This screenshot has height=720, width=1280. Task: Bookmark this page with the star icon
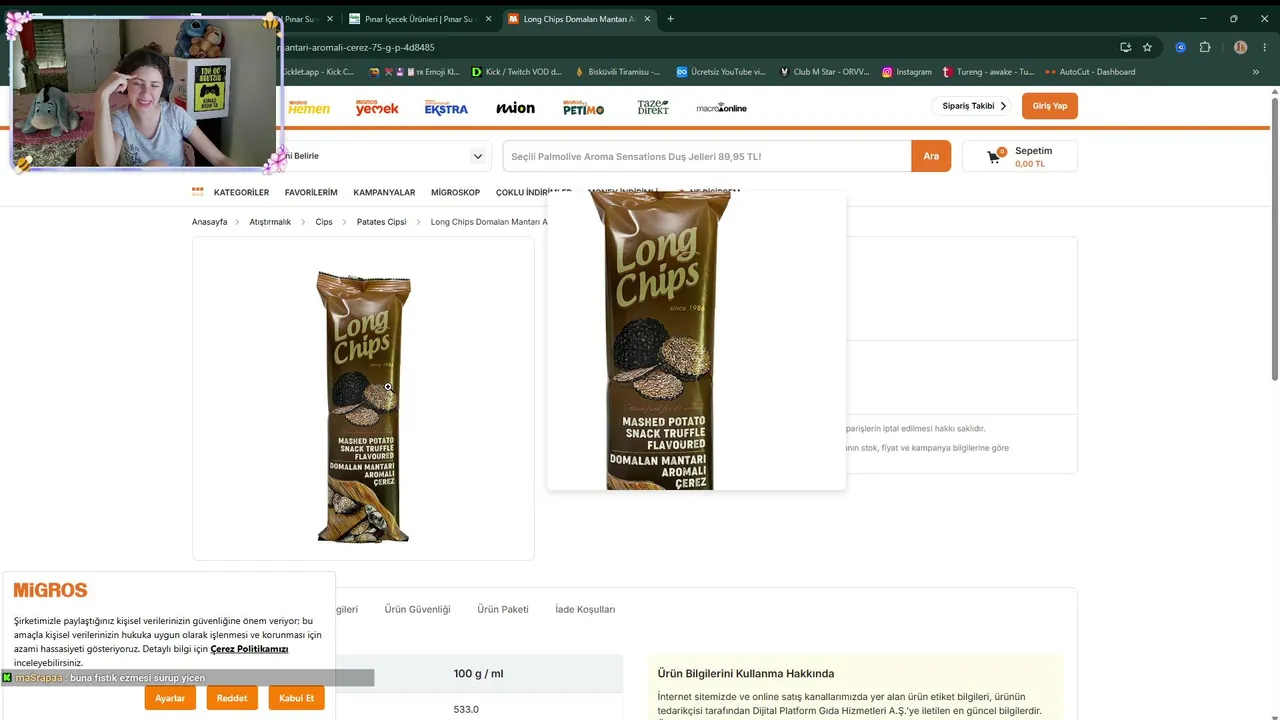tap(1147, 47)
